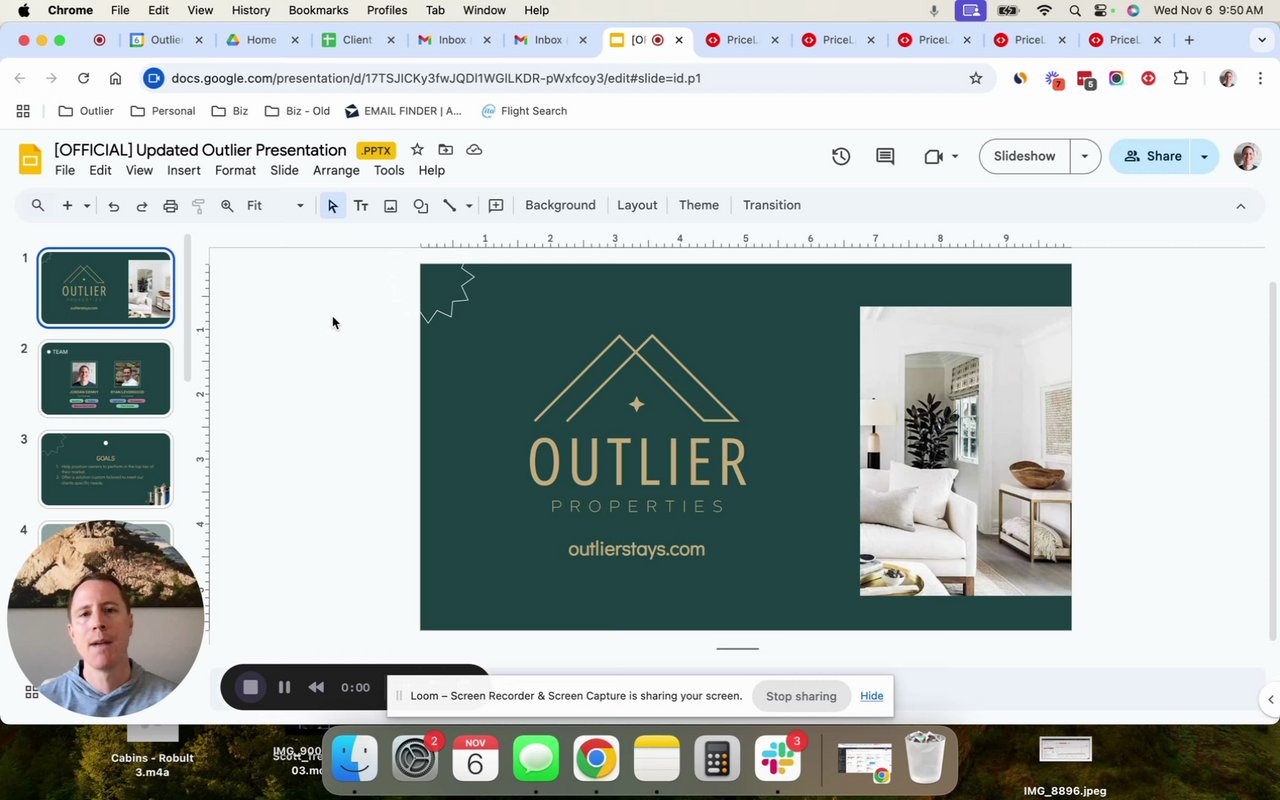The height and width of the screenshot is (800, 1280).
Task: Add a comment from toolbar
Action: tap(496, 206)
